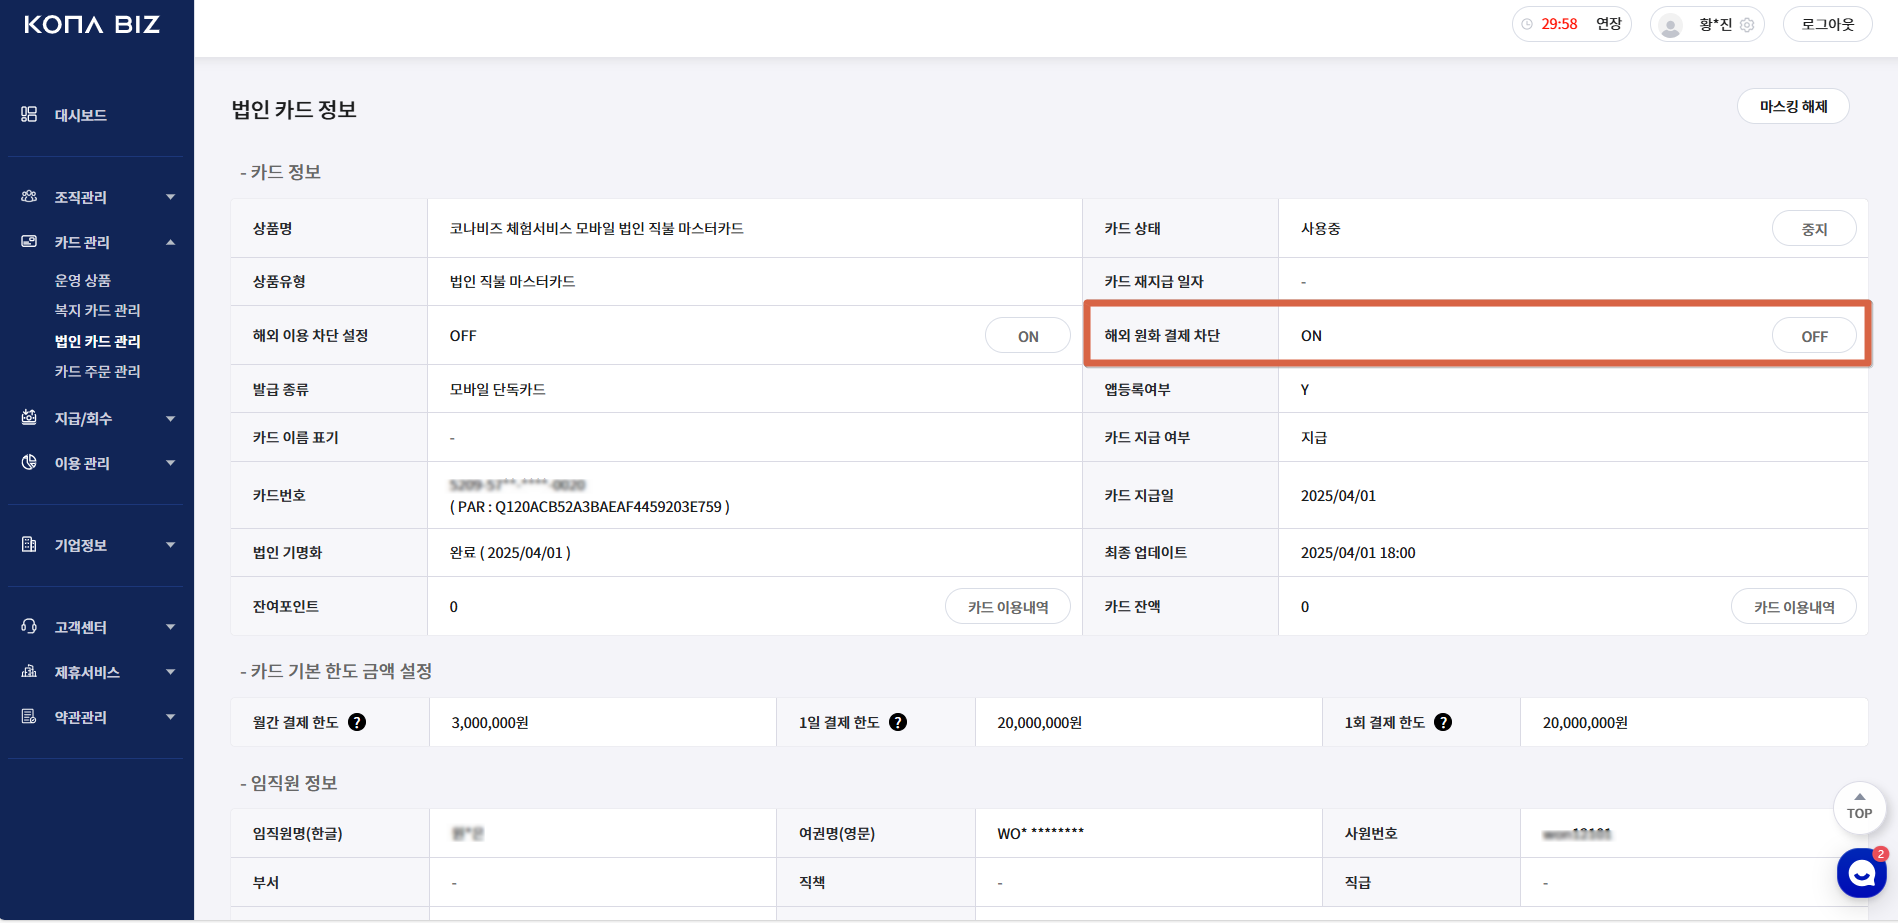This screenshot has width=1898, height=923.
Task: Expand the 지급/회수 menu arrow
Action: coord(171,418)
